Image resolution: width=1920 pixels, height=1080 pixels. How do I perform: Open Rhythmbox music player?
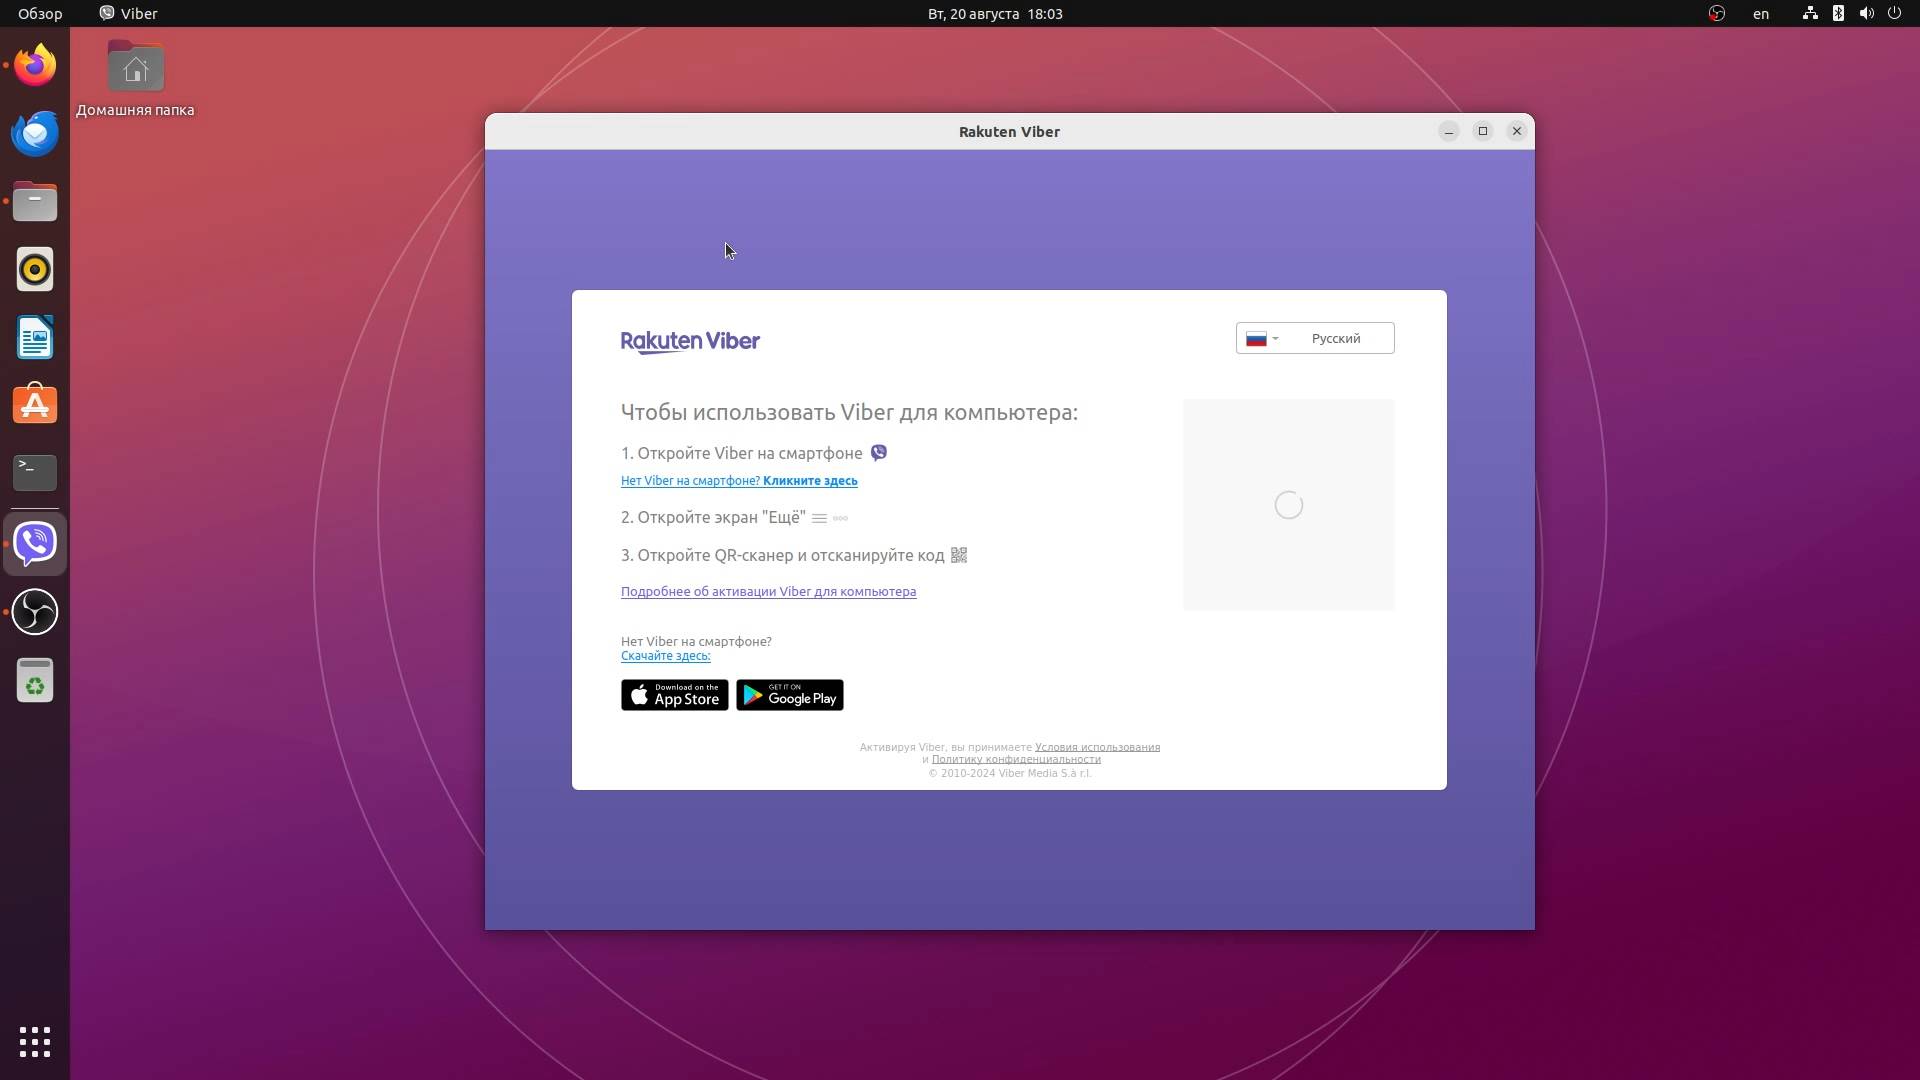(35, 269)
